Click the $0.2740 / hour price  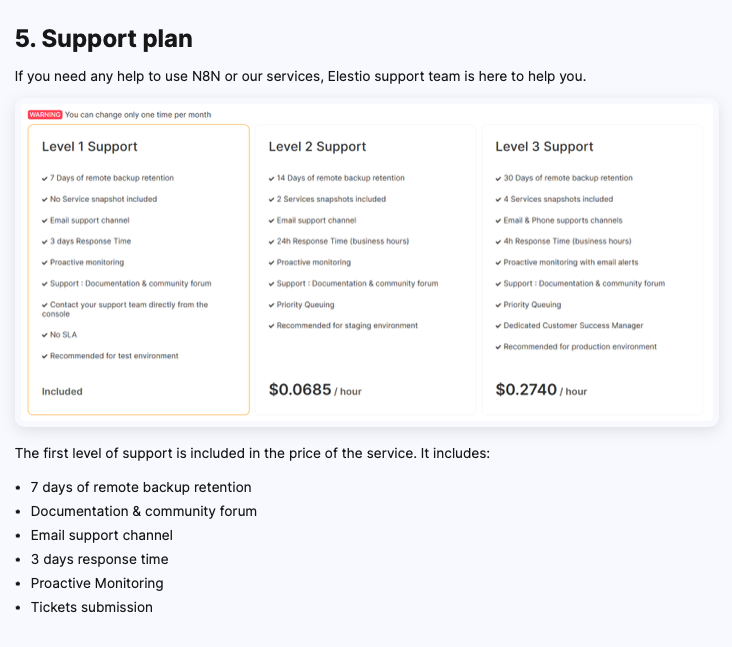541,390
